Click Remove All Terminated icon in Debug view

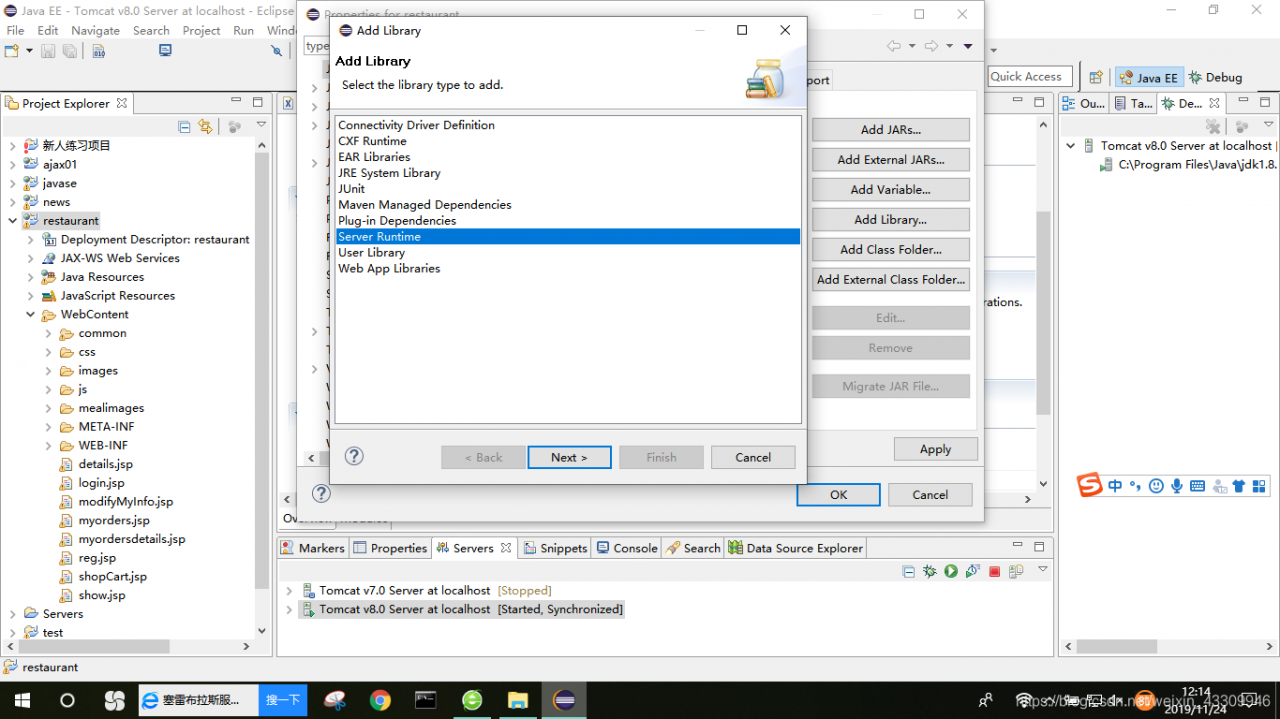tap(1213, 127)
